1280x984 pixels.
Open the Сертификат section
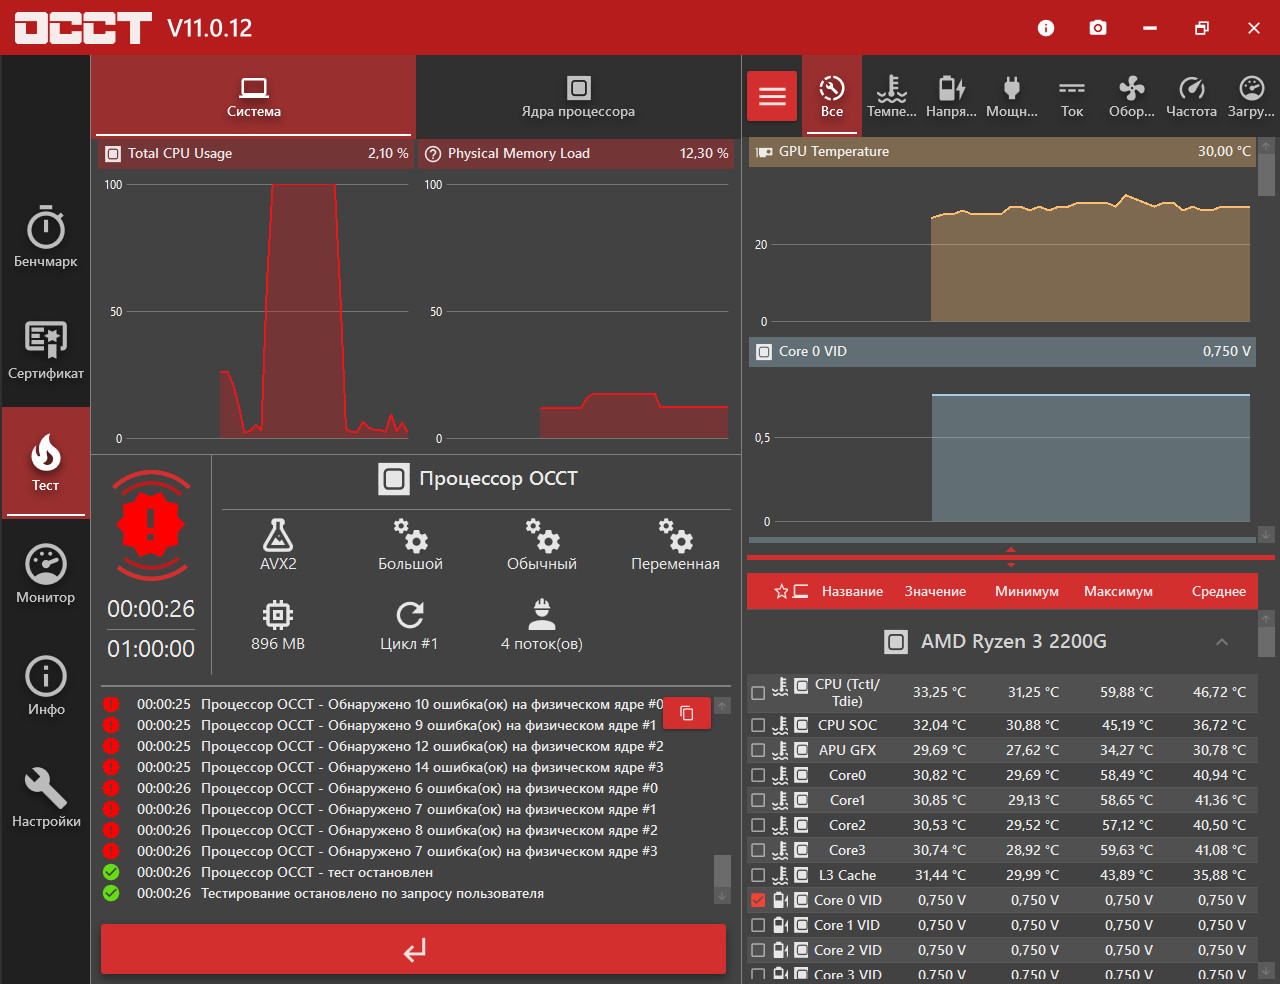[45, 350]
